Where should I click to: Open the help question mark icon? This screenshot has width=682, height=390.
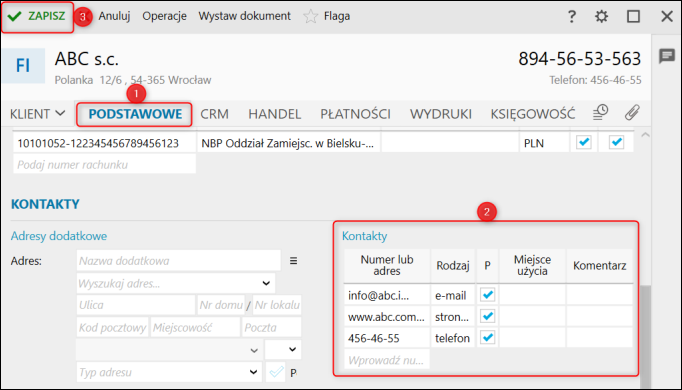(x=572, y=17)
